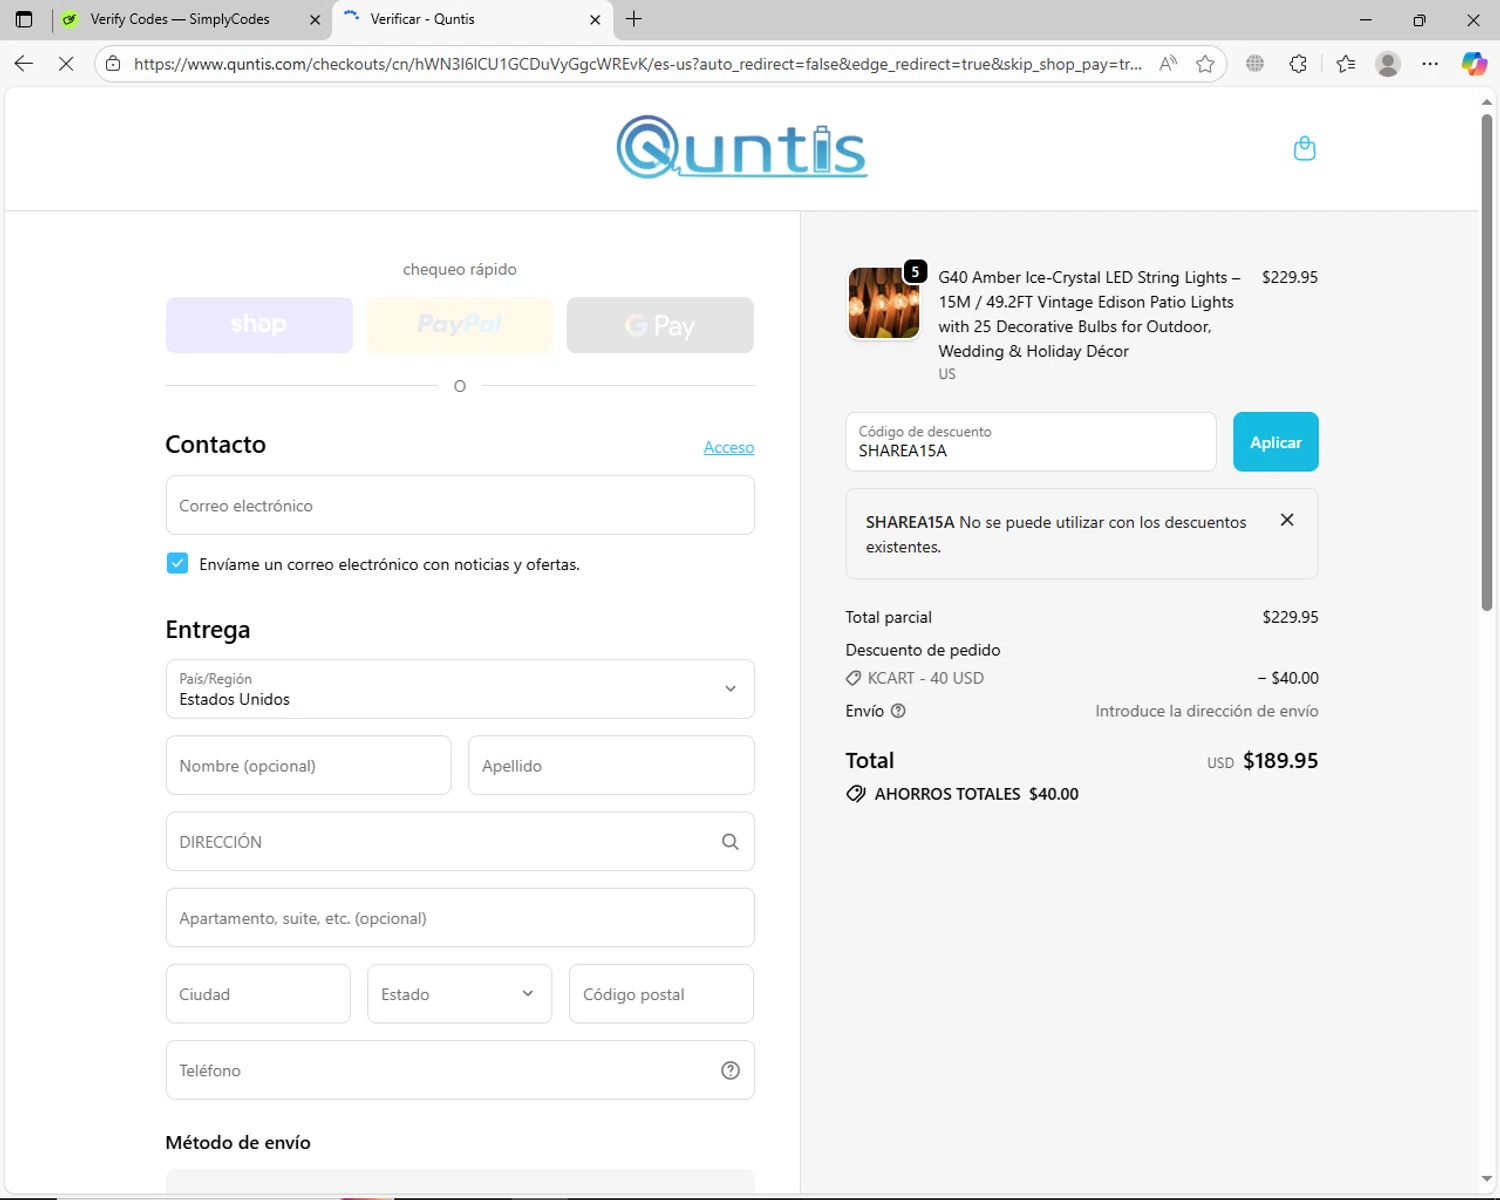Screen dimensions: 1500x1200
Task: Focus the DIRECCIÓN input field
Action: point(460,842)
